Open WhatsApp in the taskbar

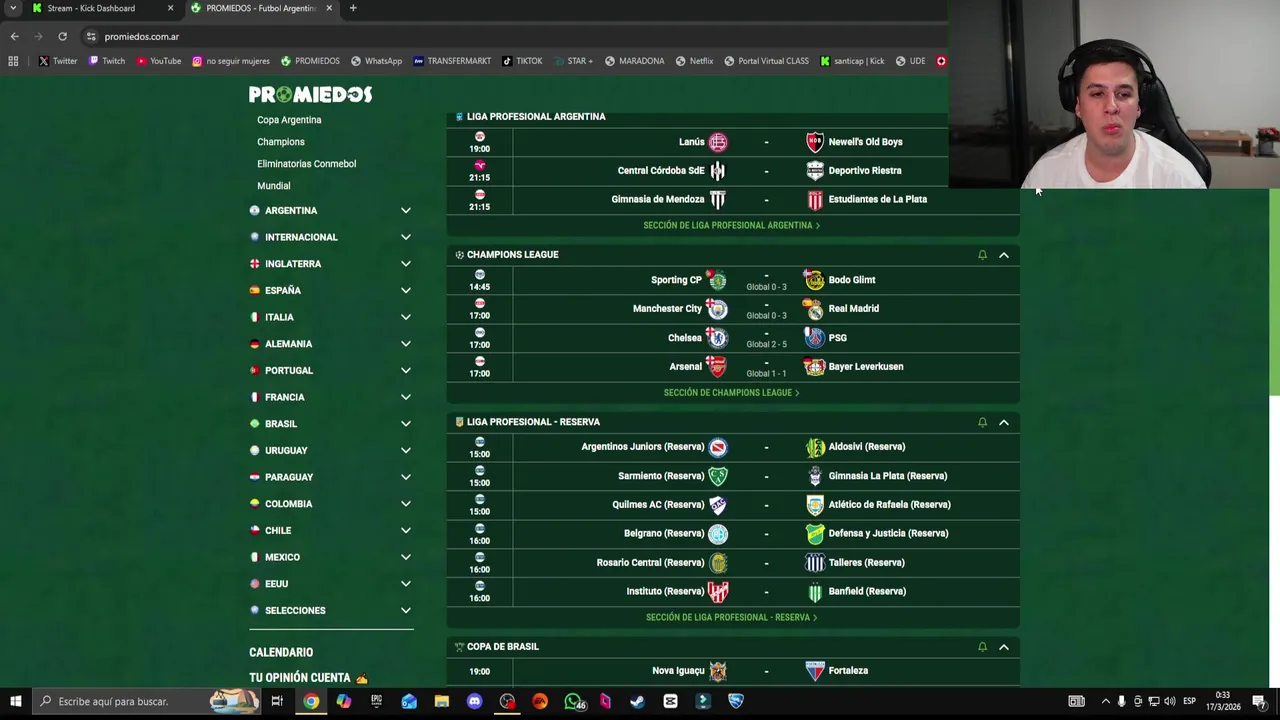(x=573, y=701)
